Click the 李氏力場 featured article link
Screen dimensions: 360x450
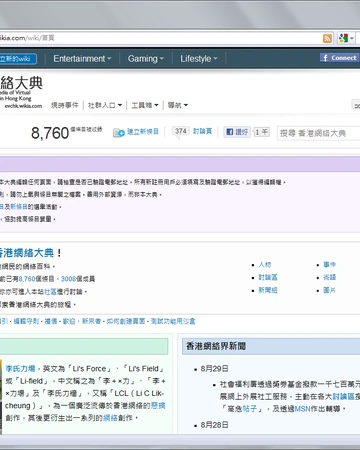(20, 369)
